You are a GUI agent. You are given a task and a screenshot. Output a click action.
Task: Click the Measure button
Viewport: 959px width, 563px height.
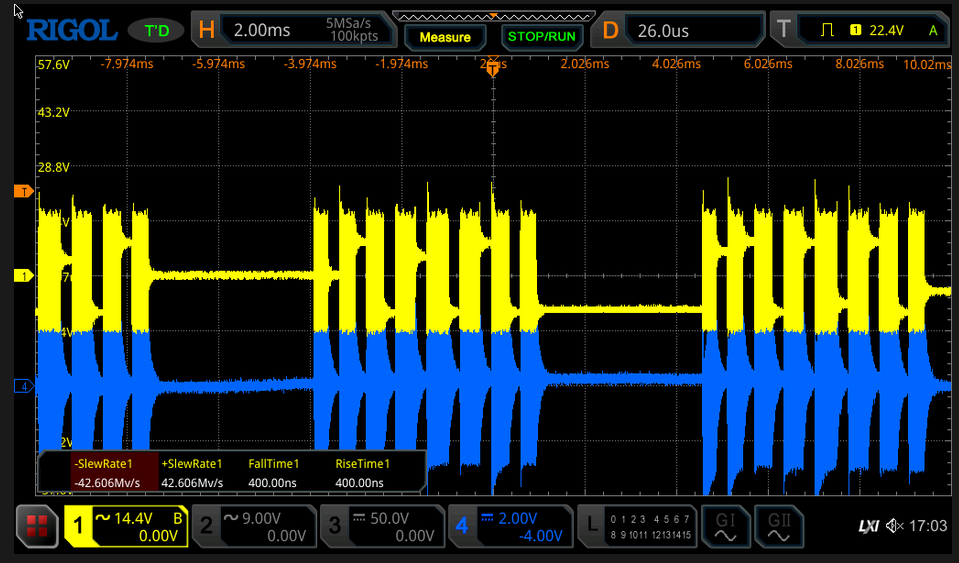coord(445,37)
